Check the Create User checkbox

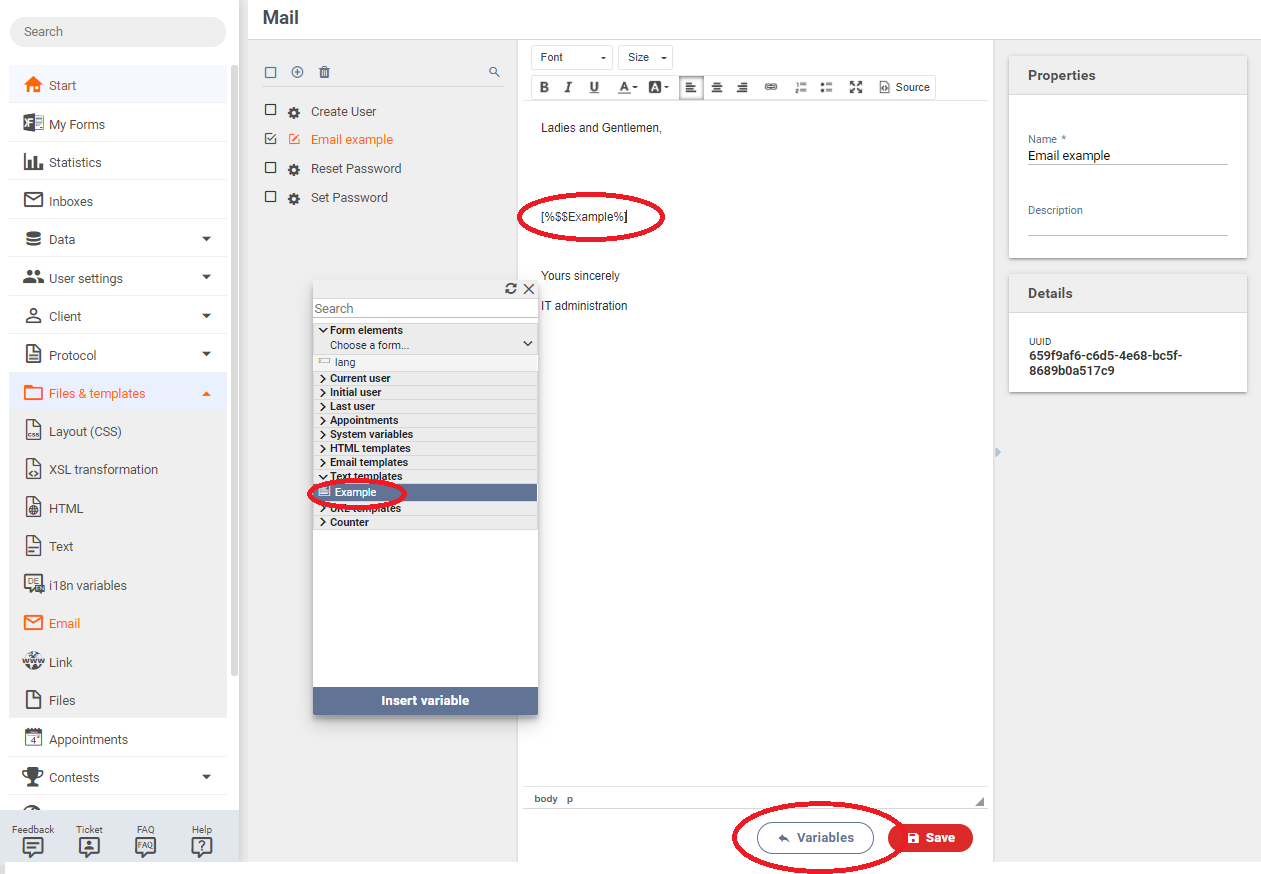point(271,110)
